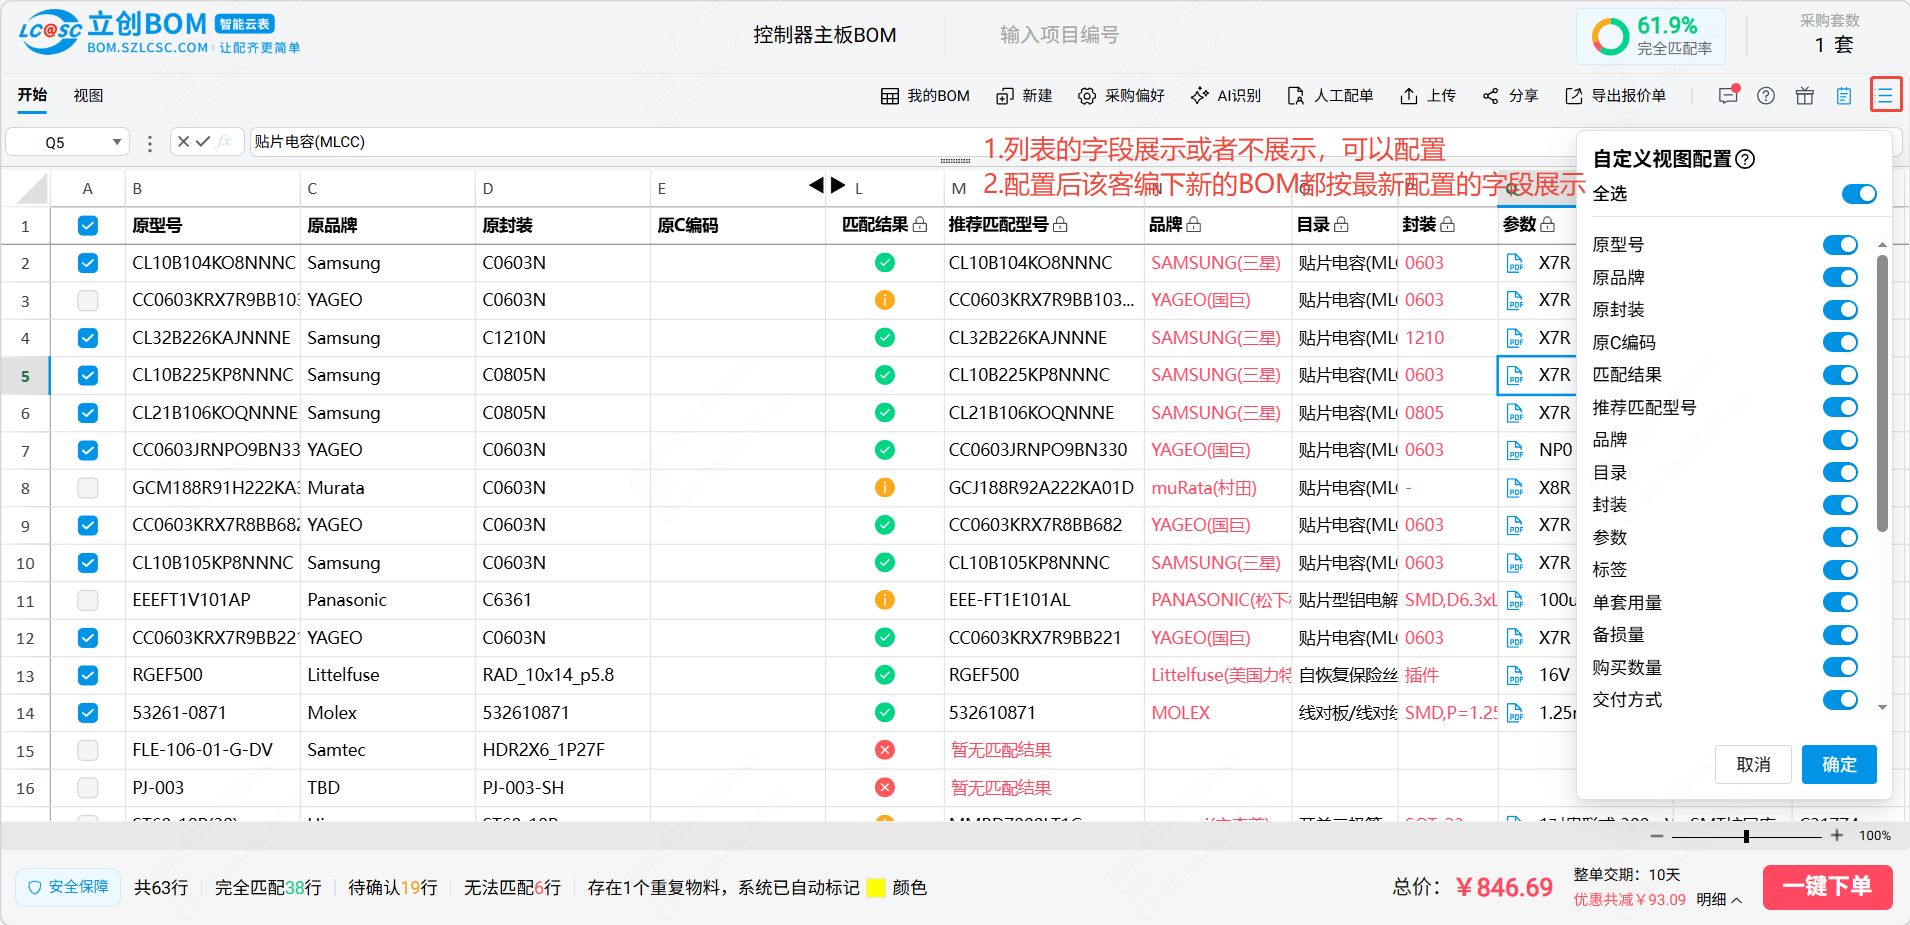Click the 导出报价单 export icon
Viewport: 1910px width, 925px height.
click(x=1574, y=96)
